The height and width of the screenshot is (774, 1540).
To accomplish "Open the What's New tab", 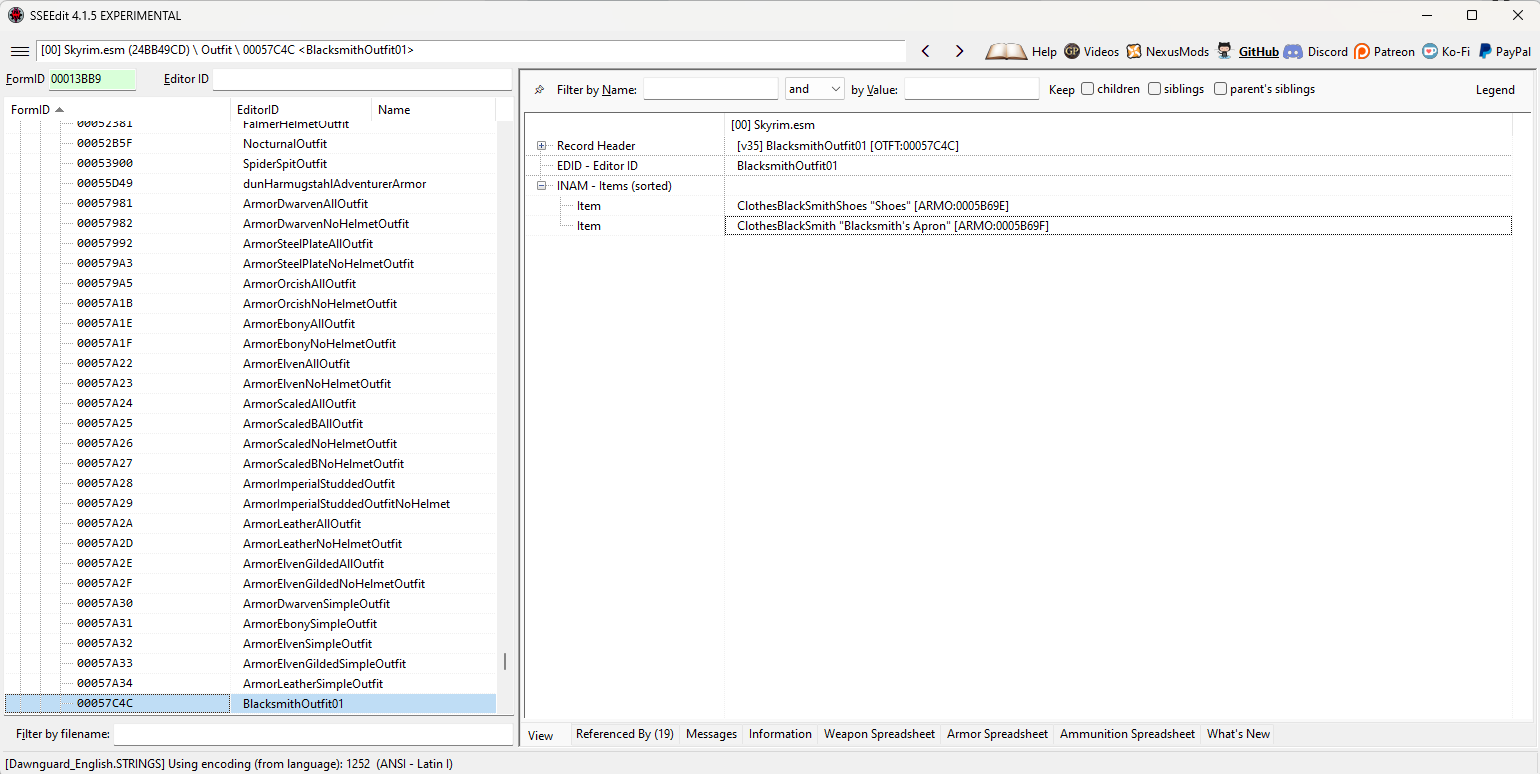I will pyautogui.click(x=1238, y=734).
